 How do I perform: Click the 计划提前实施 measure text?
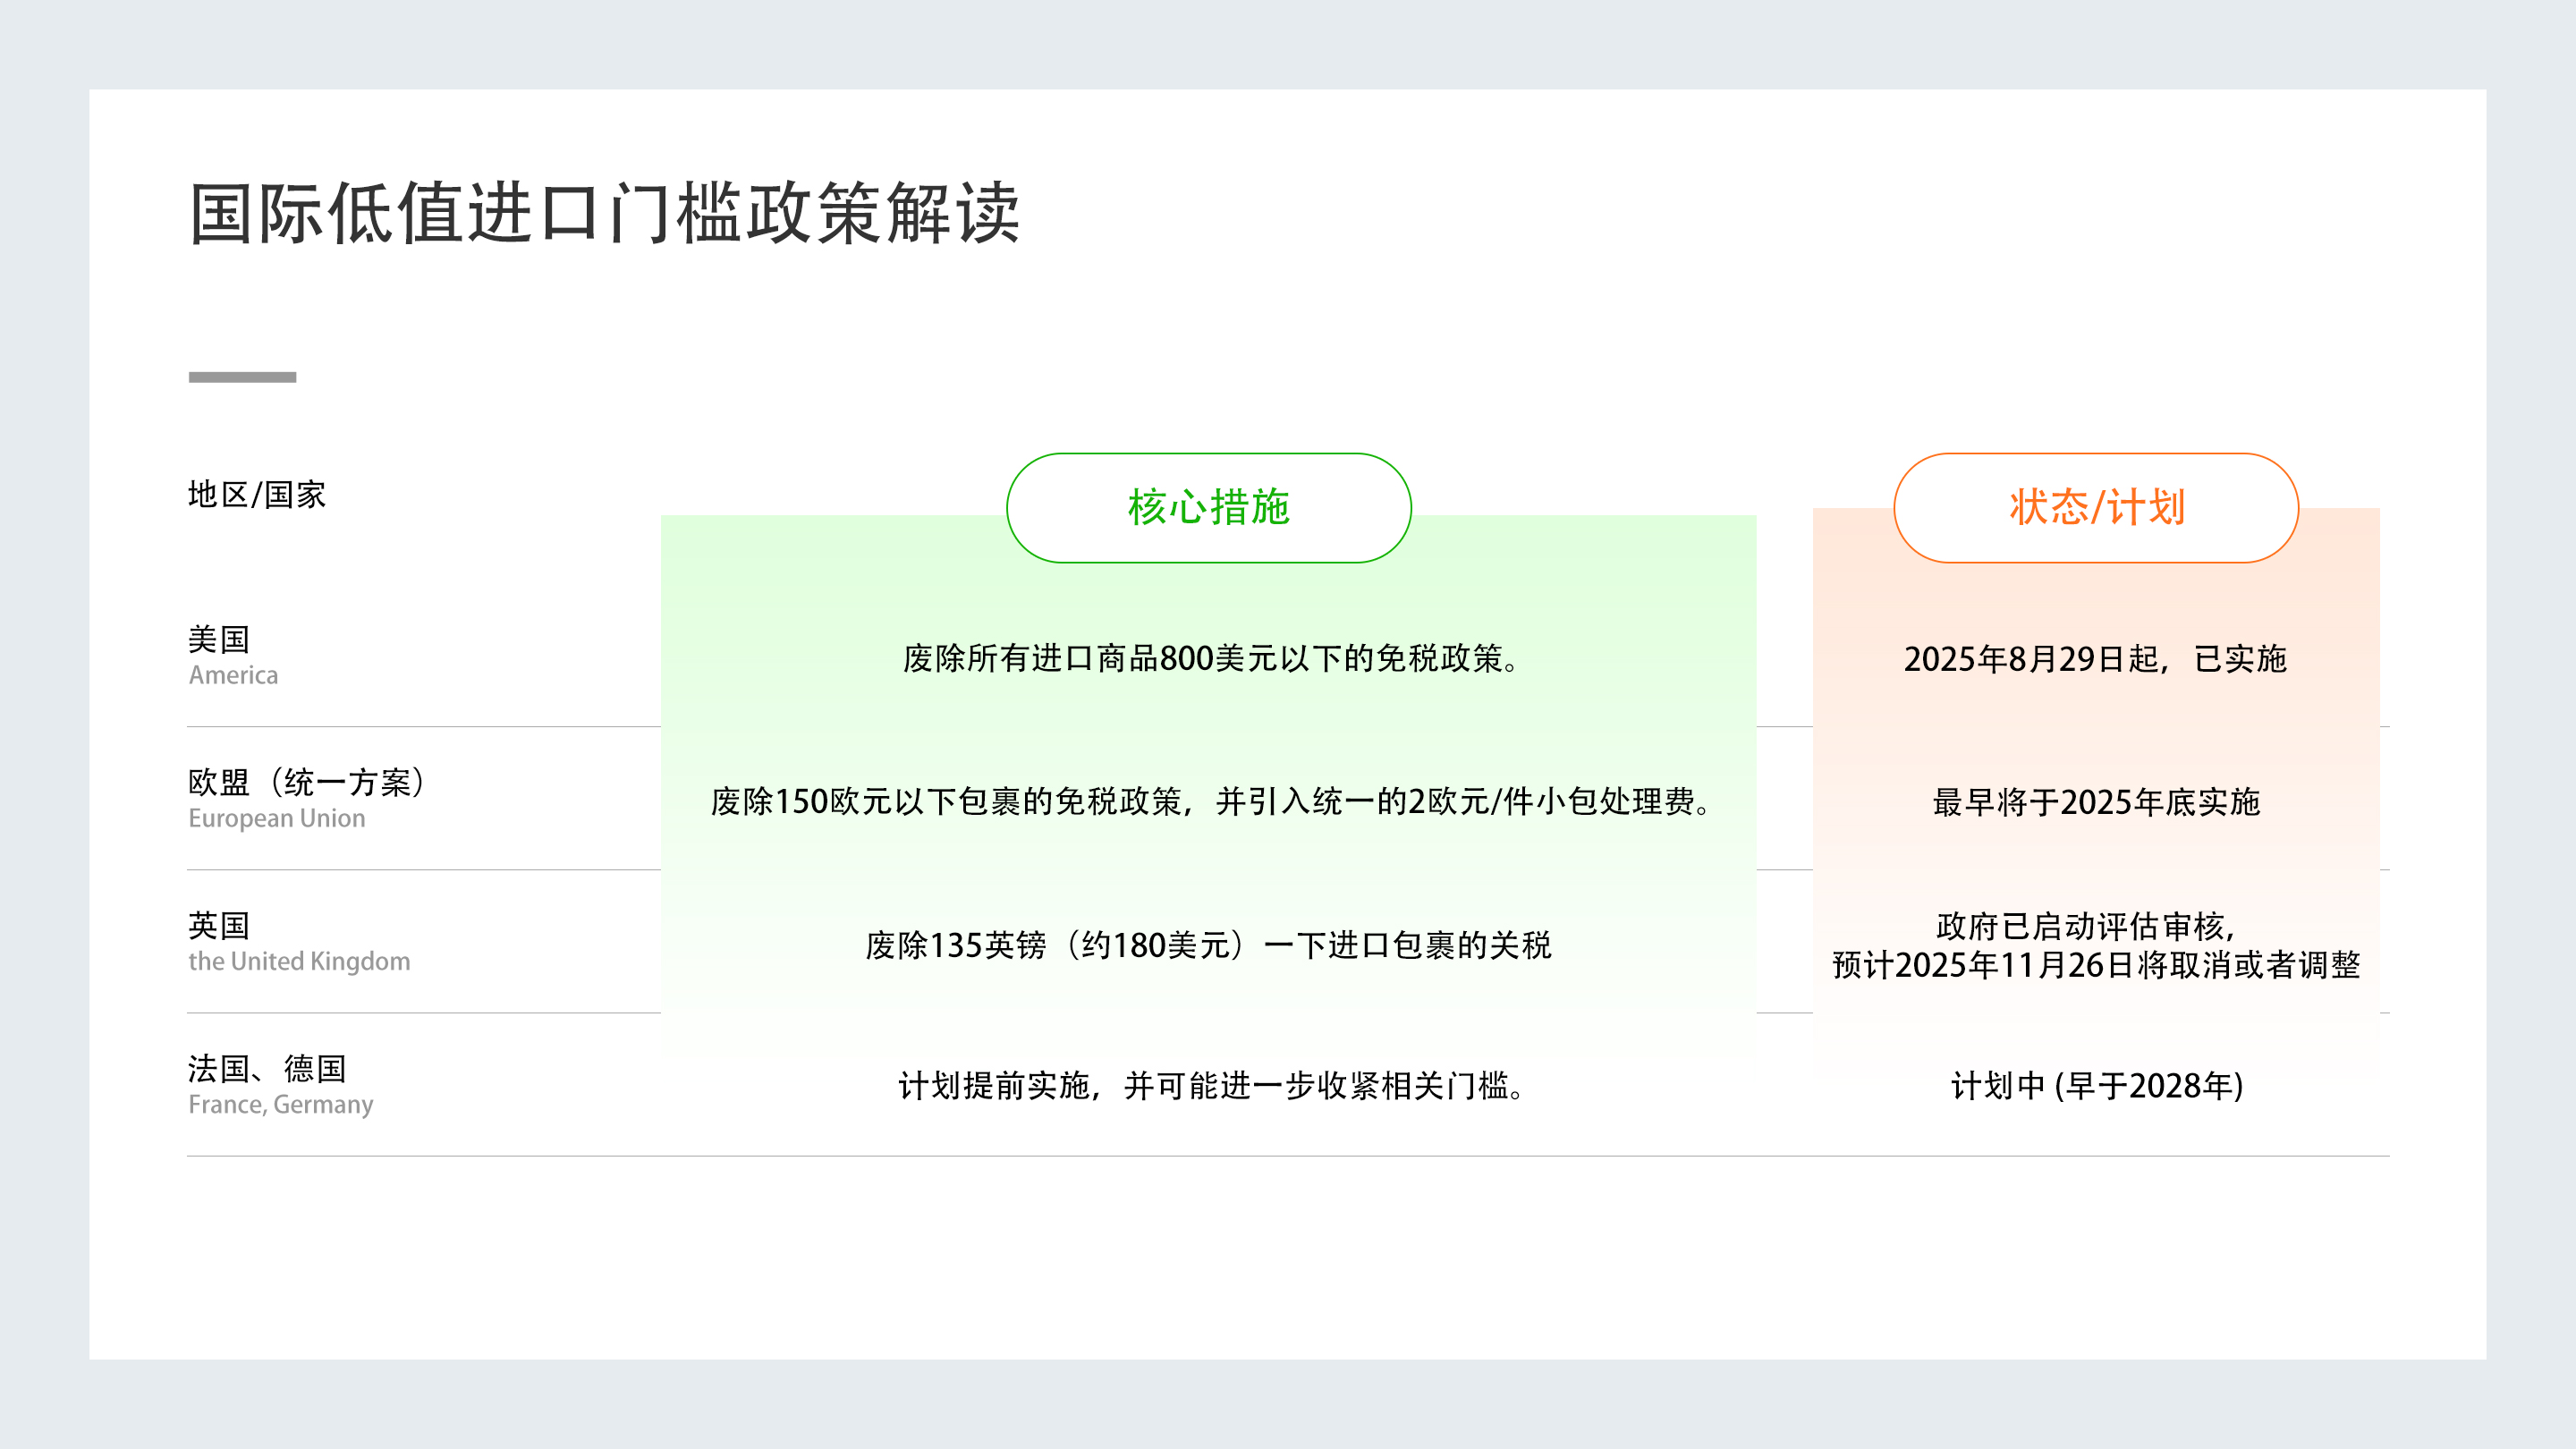point(1210,1085)
